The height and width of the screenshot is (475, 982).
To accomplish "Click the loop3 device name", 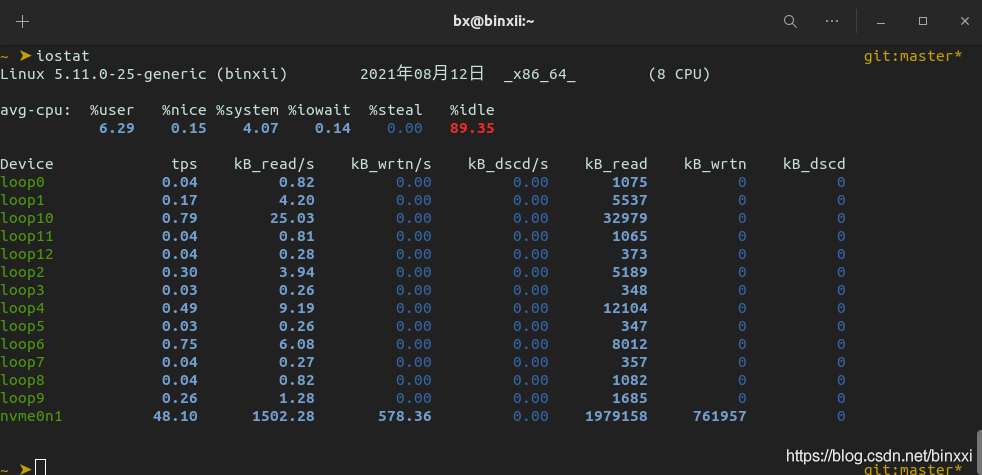I will tap(23, 290).
